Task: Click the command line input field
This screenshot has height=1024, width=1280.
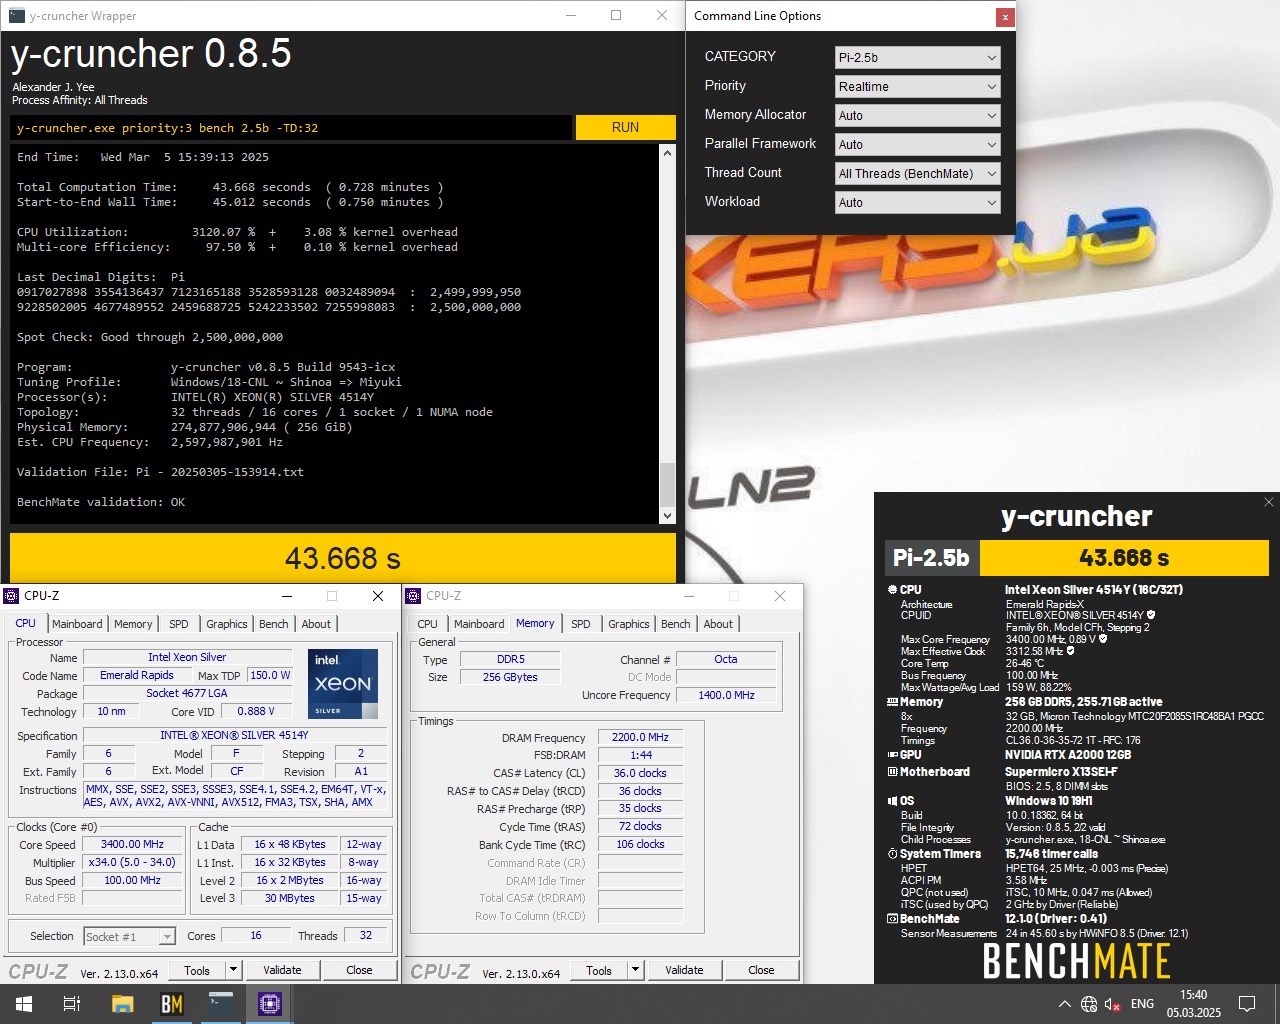Action: pyautogui.click(x=291, y=128)
